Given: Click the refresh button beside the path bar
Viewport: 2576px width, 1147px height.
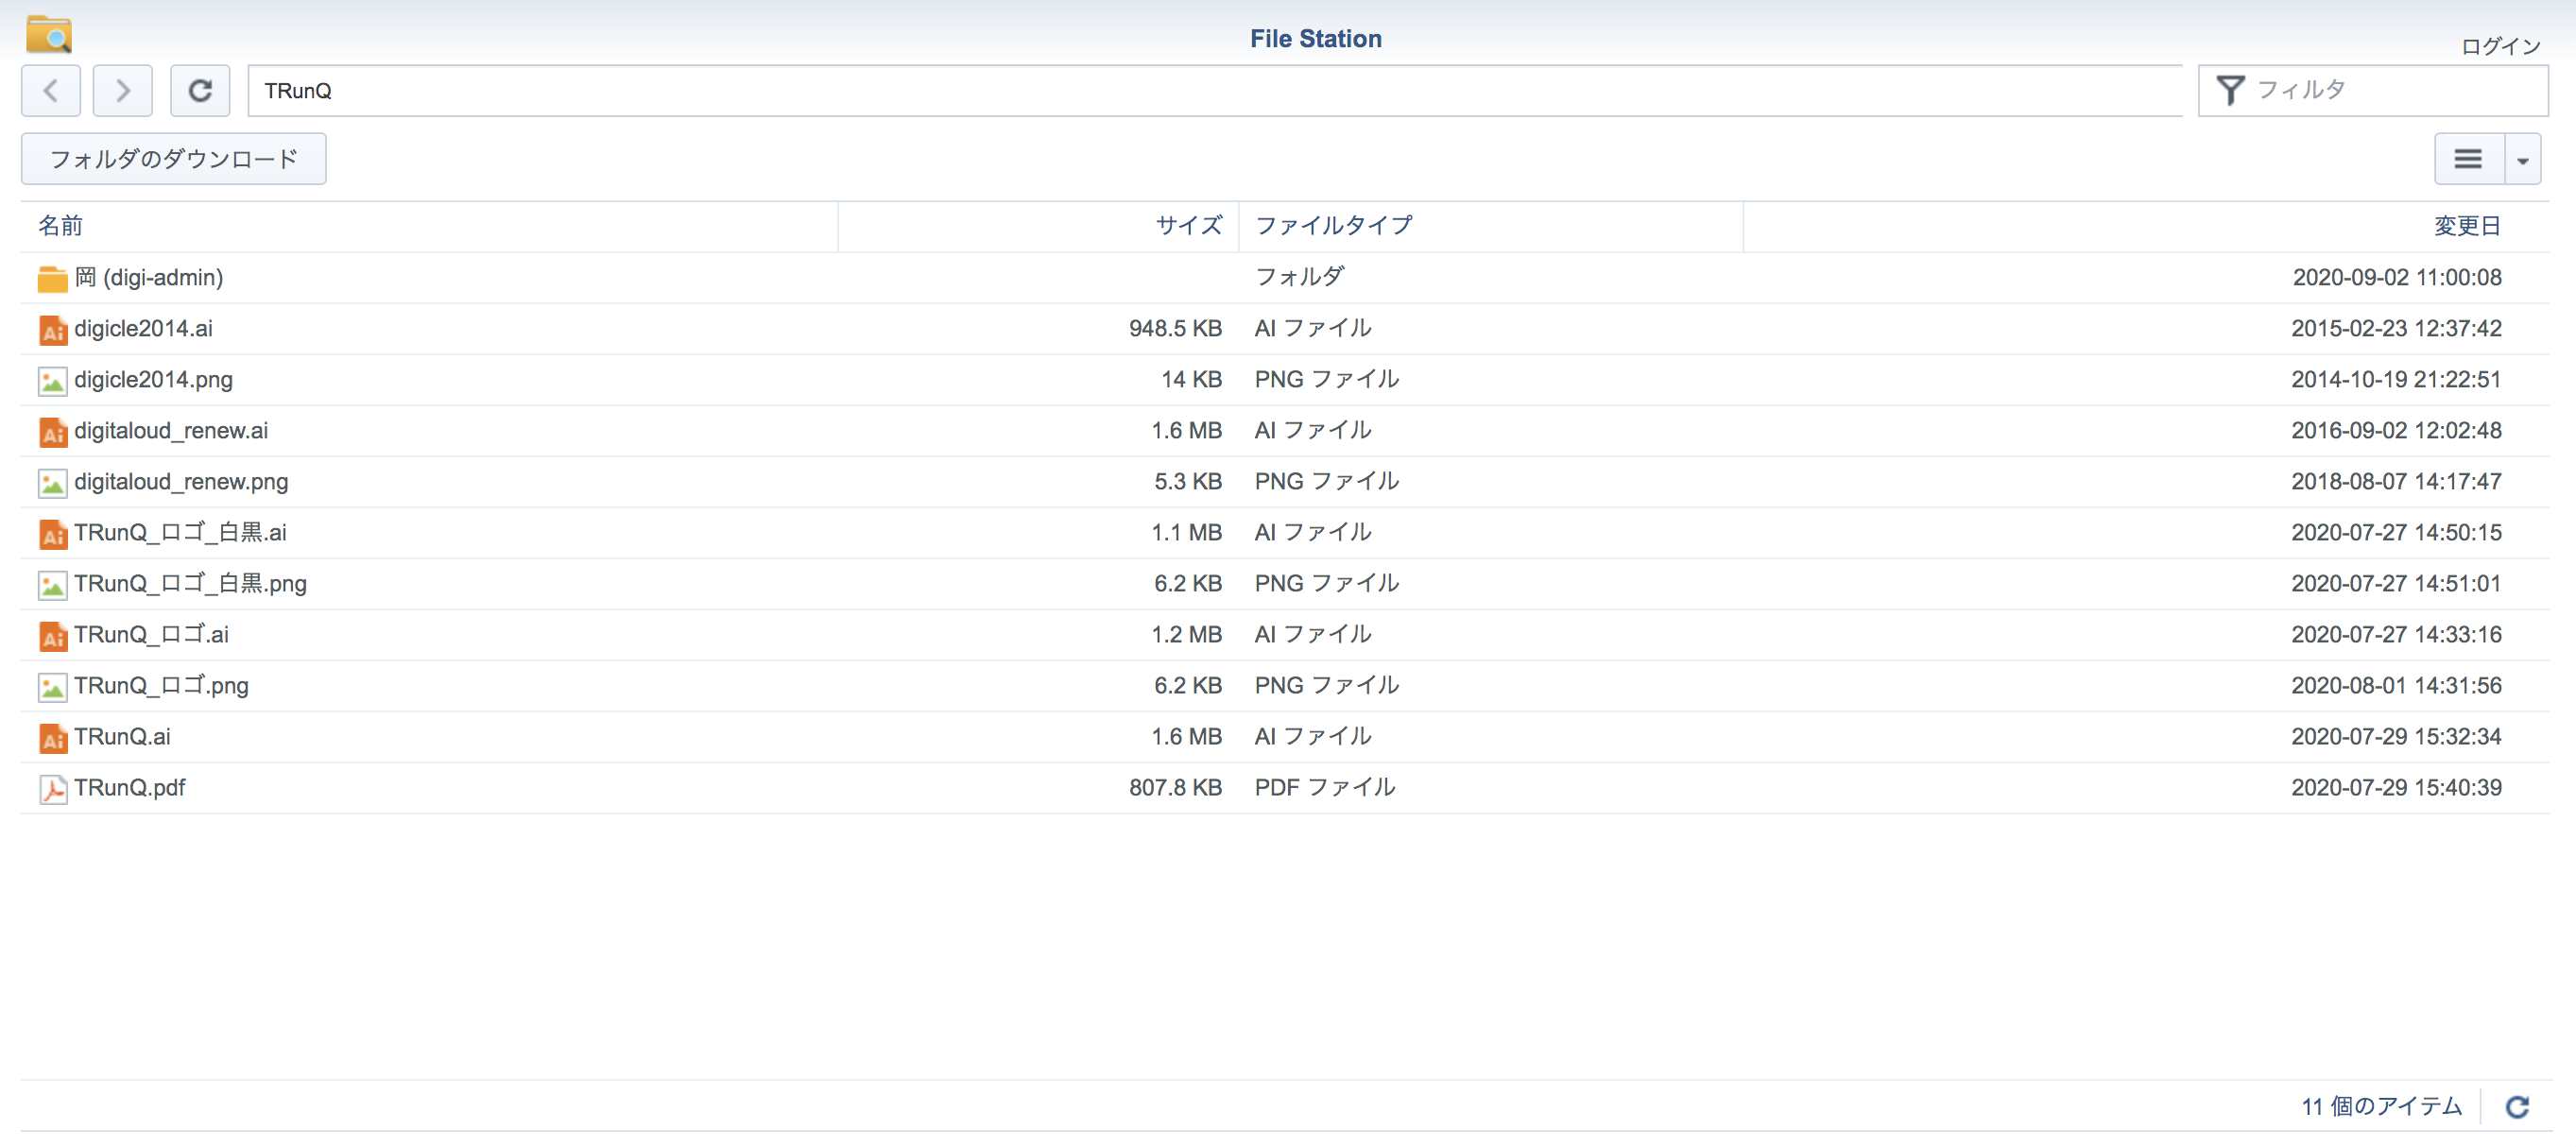Looking at the screenshot, I should [x=200, y=91].
